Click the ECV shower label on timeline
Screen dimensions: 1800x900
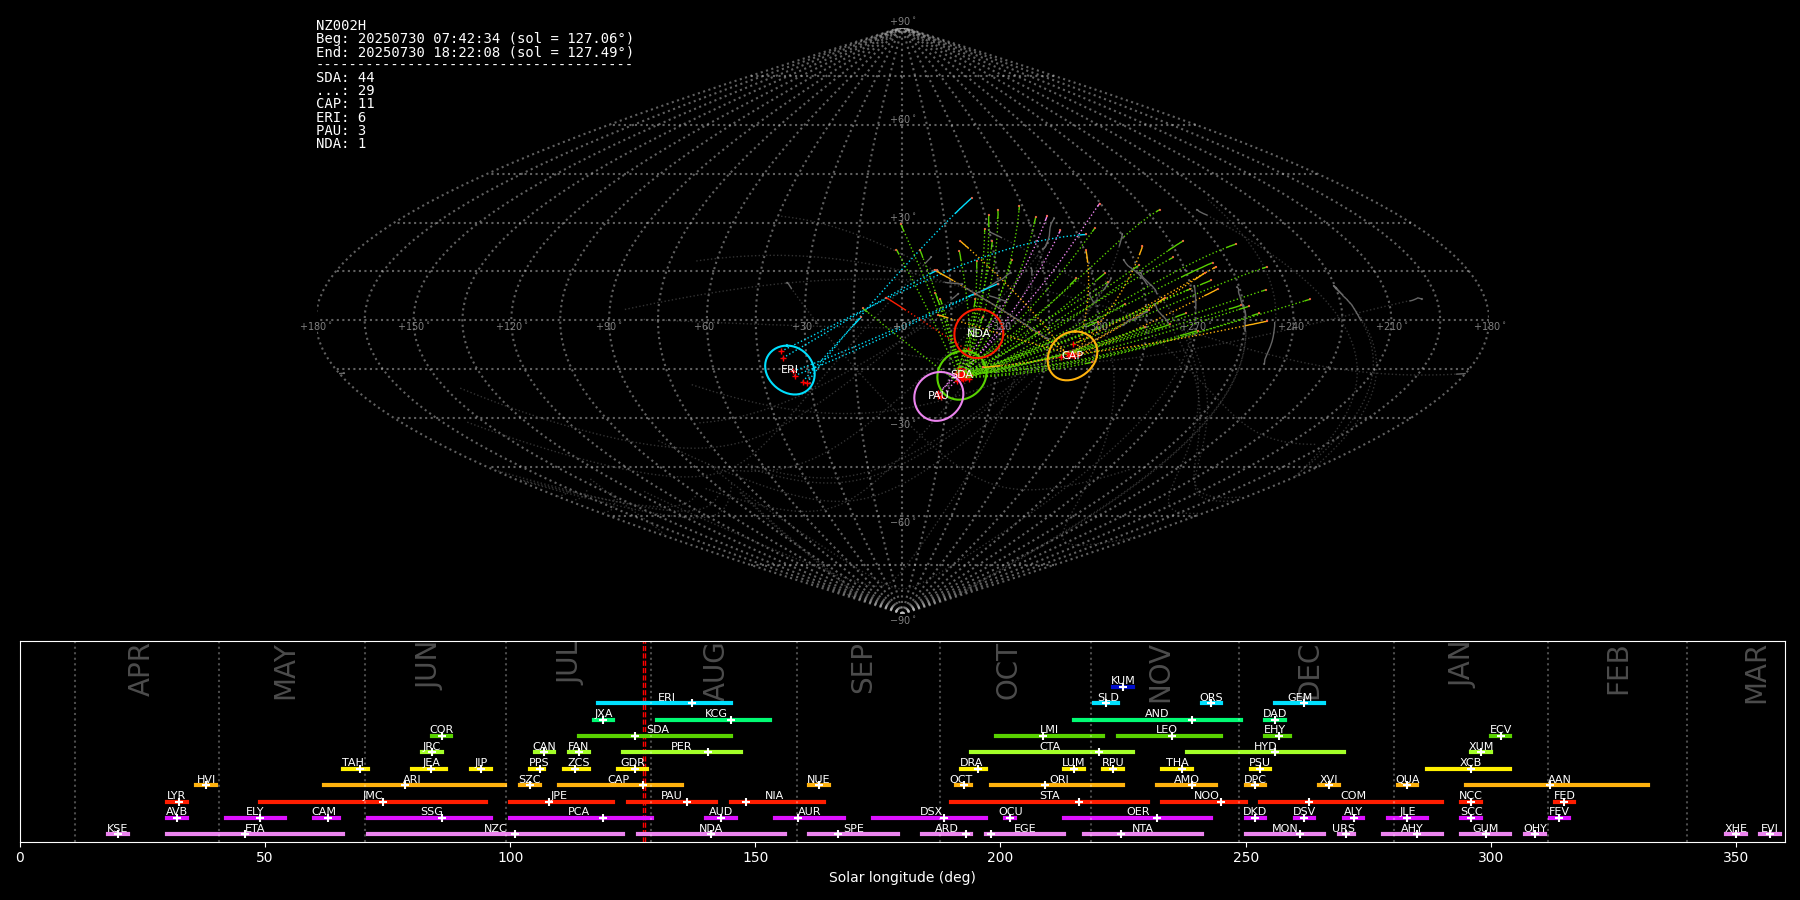1500,730
